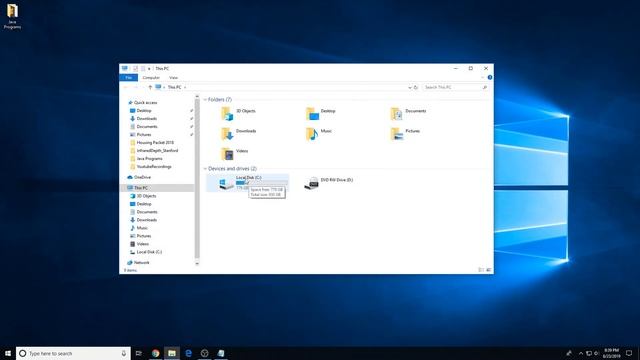
Task: Select OneDrive in navigation pane
Action: tap(142, 177)
